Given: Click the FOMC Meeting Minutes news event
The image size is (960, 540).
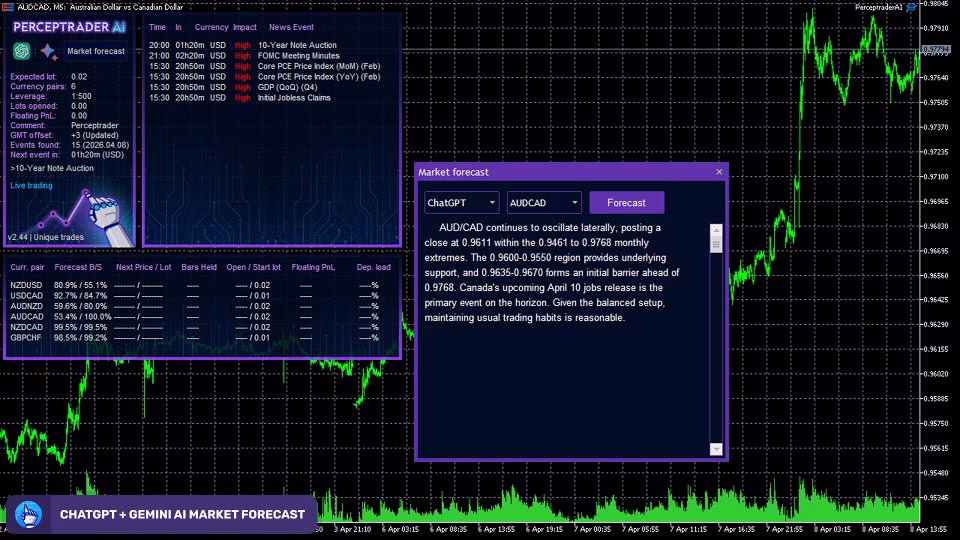Looking at the screenshot, I should pos(298,56).
